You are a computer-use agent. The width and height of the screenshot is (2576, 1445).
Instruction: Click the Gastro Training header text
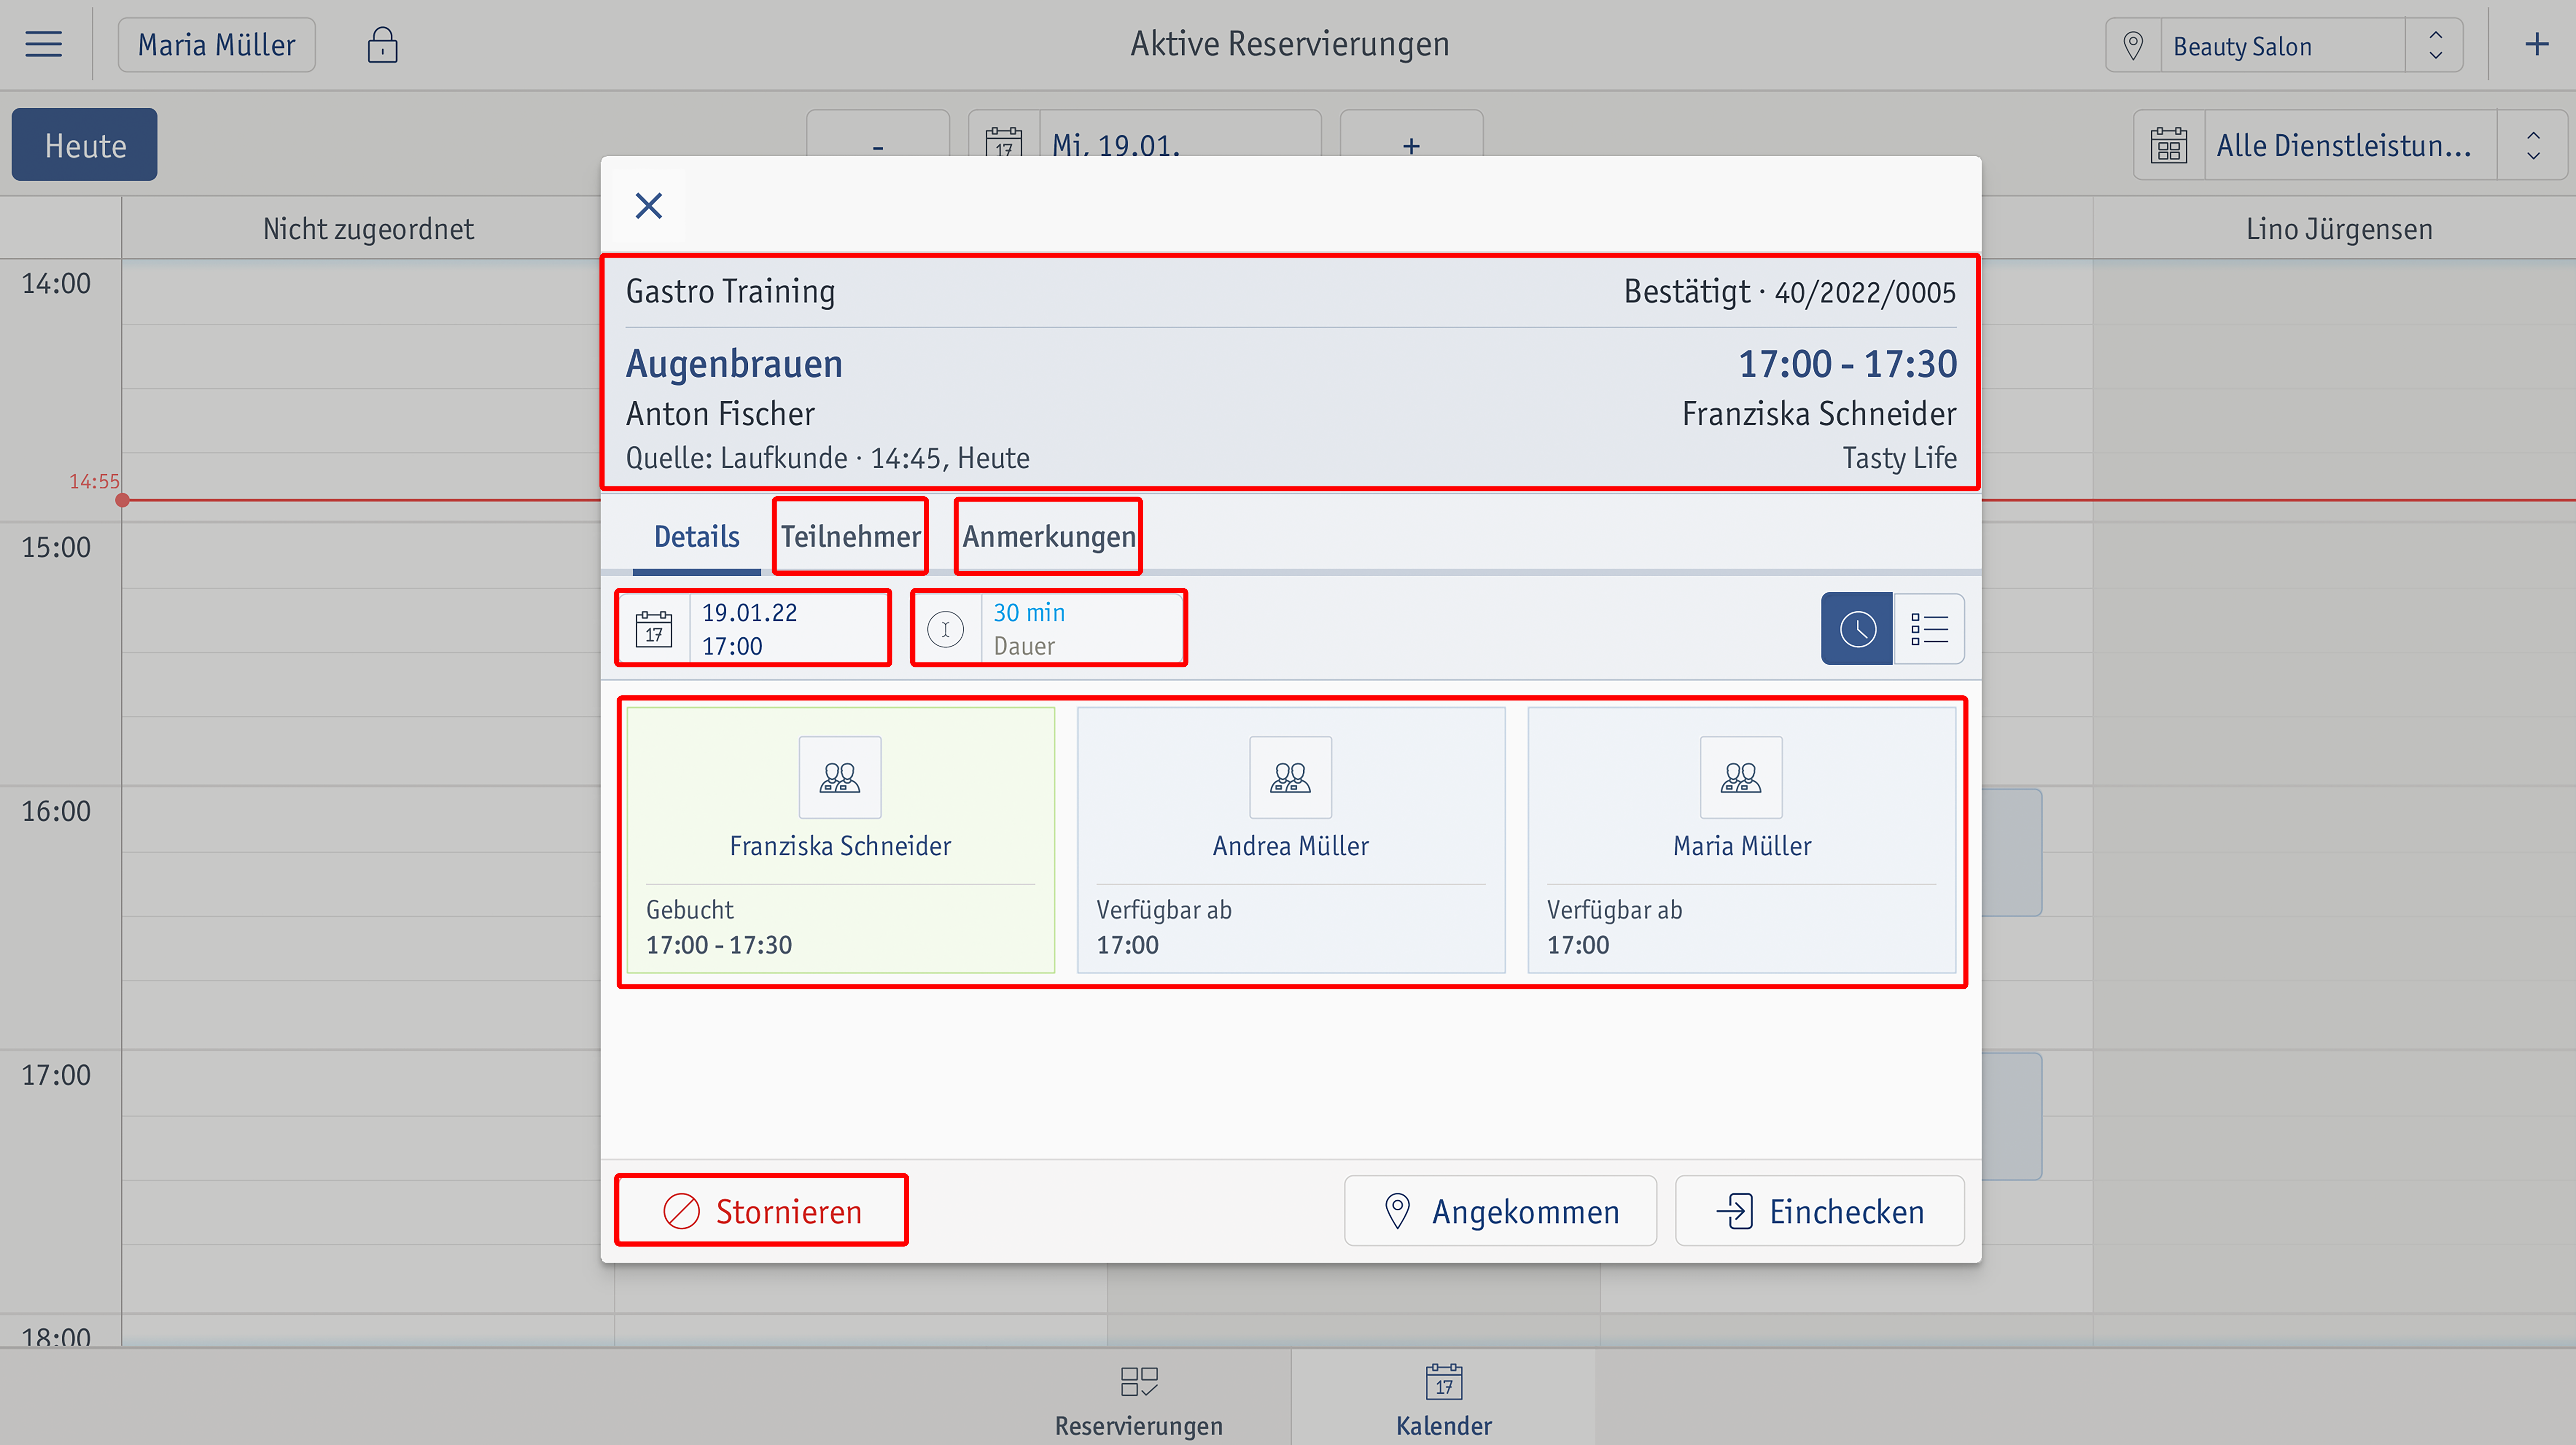730,292
